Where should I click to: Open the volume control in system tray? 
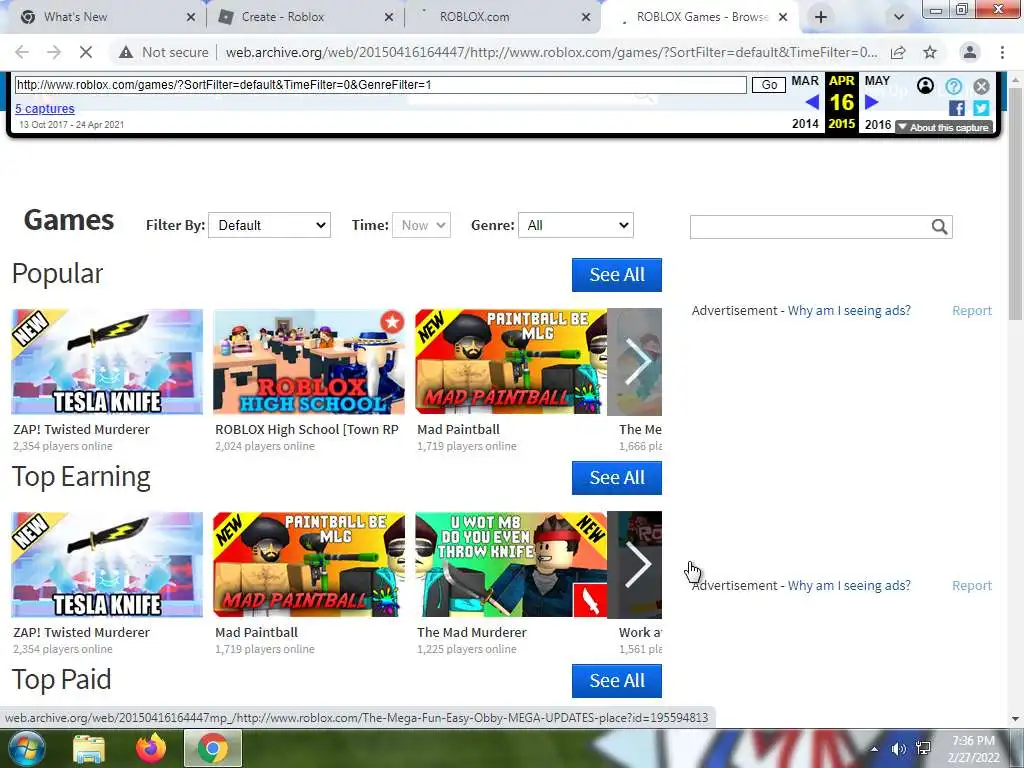pos(899,749)
